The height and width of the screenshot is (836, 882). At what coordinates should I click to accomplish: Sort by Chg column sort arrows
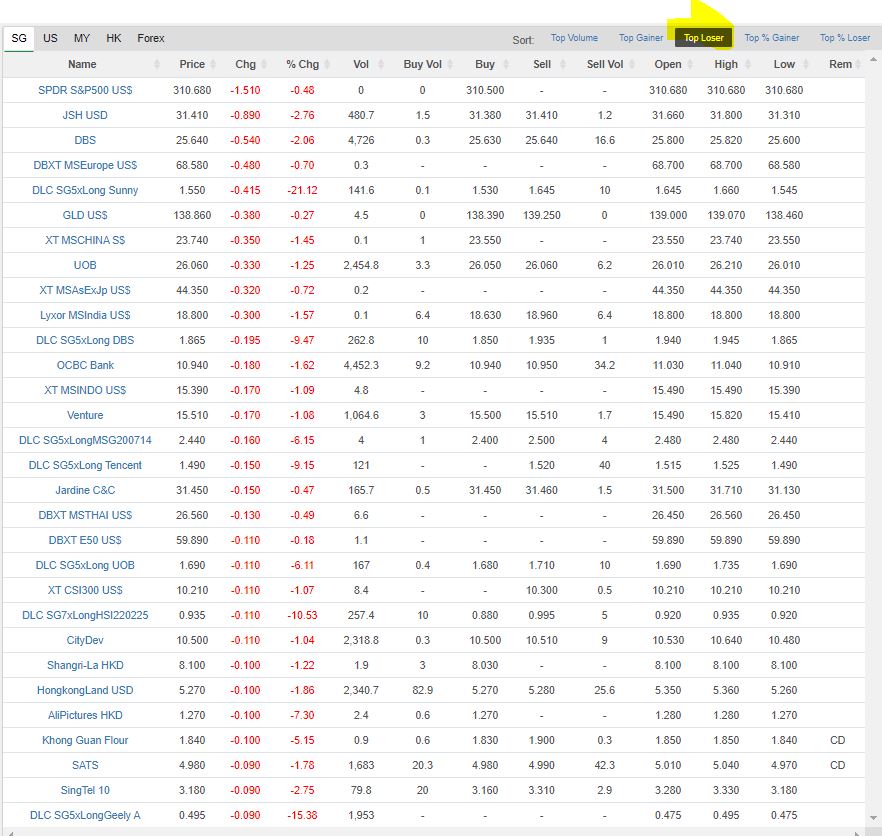coord(264,65)
